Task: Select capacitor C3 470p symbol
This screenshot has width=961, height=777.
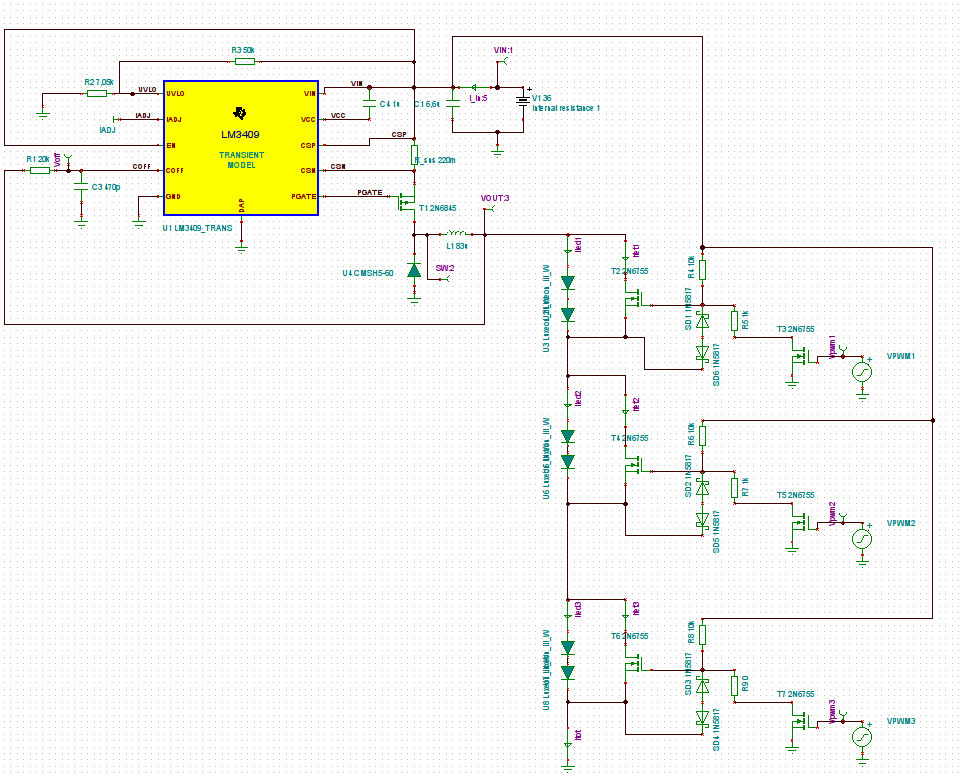Action: 81,187
